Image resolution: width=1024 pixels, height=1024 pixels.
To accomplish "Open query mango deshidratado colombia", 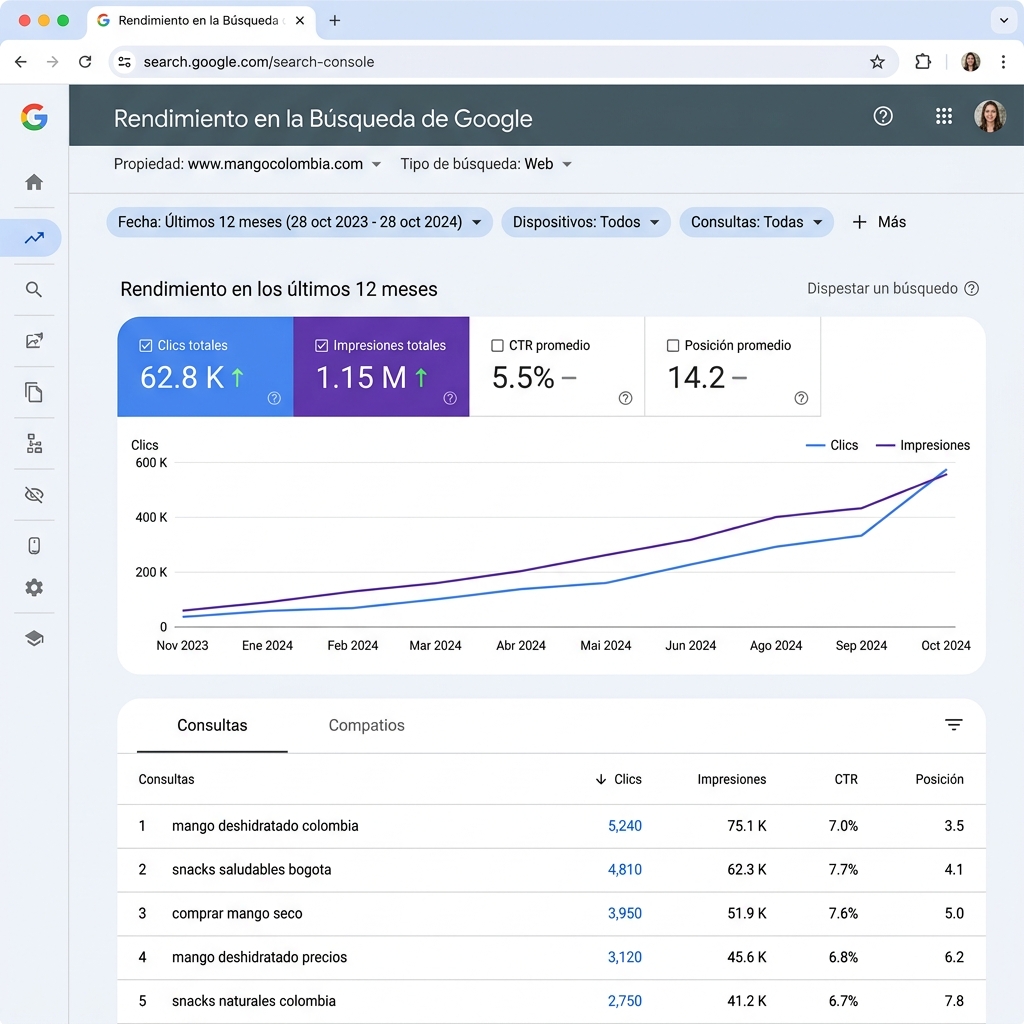I will click(x=265, y=825).
